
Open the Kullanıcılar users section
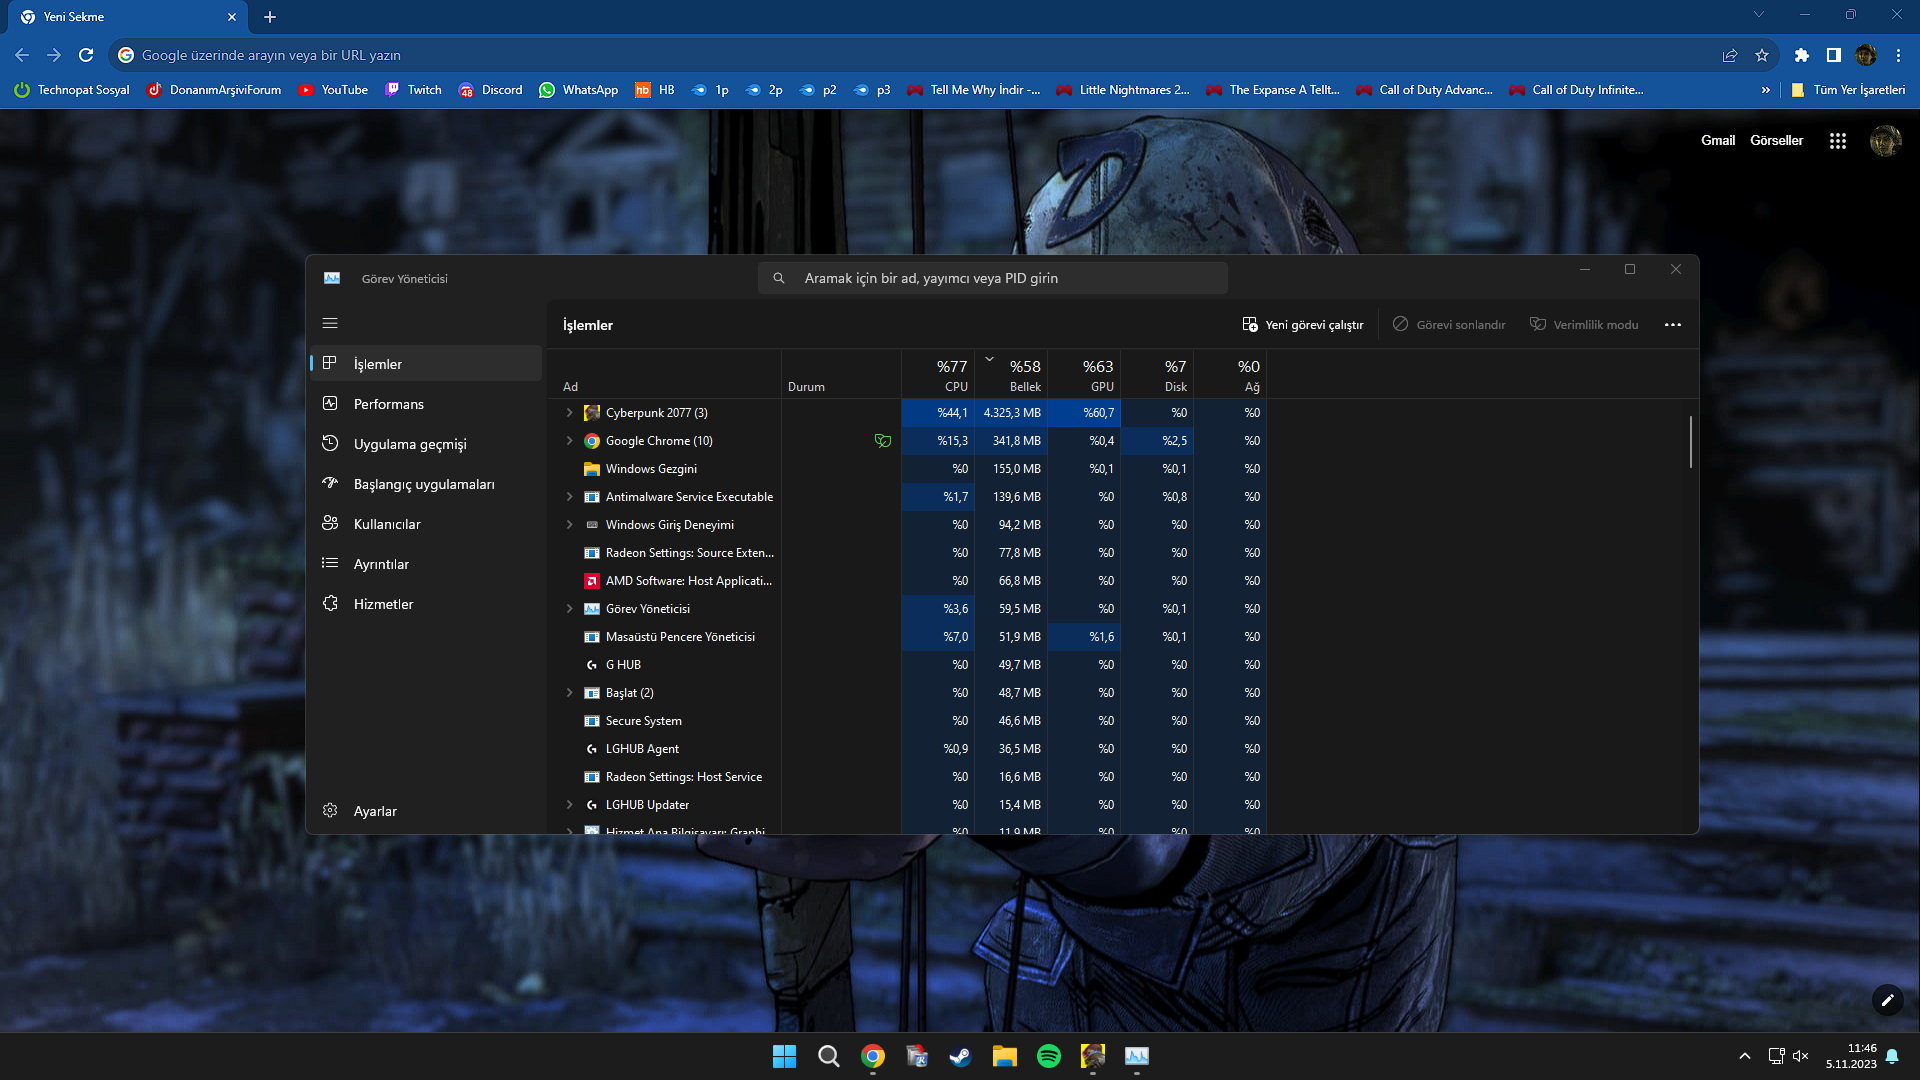[386, 524]
